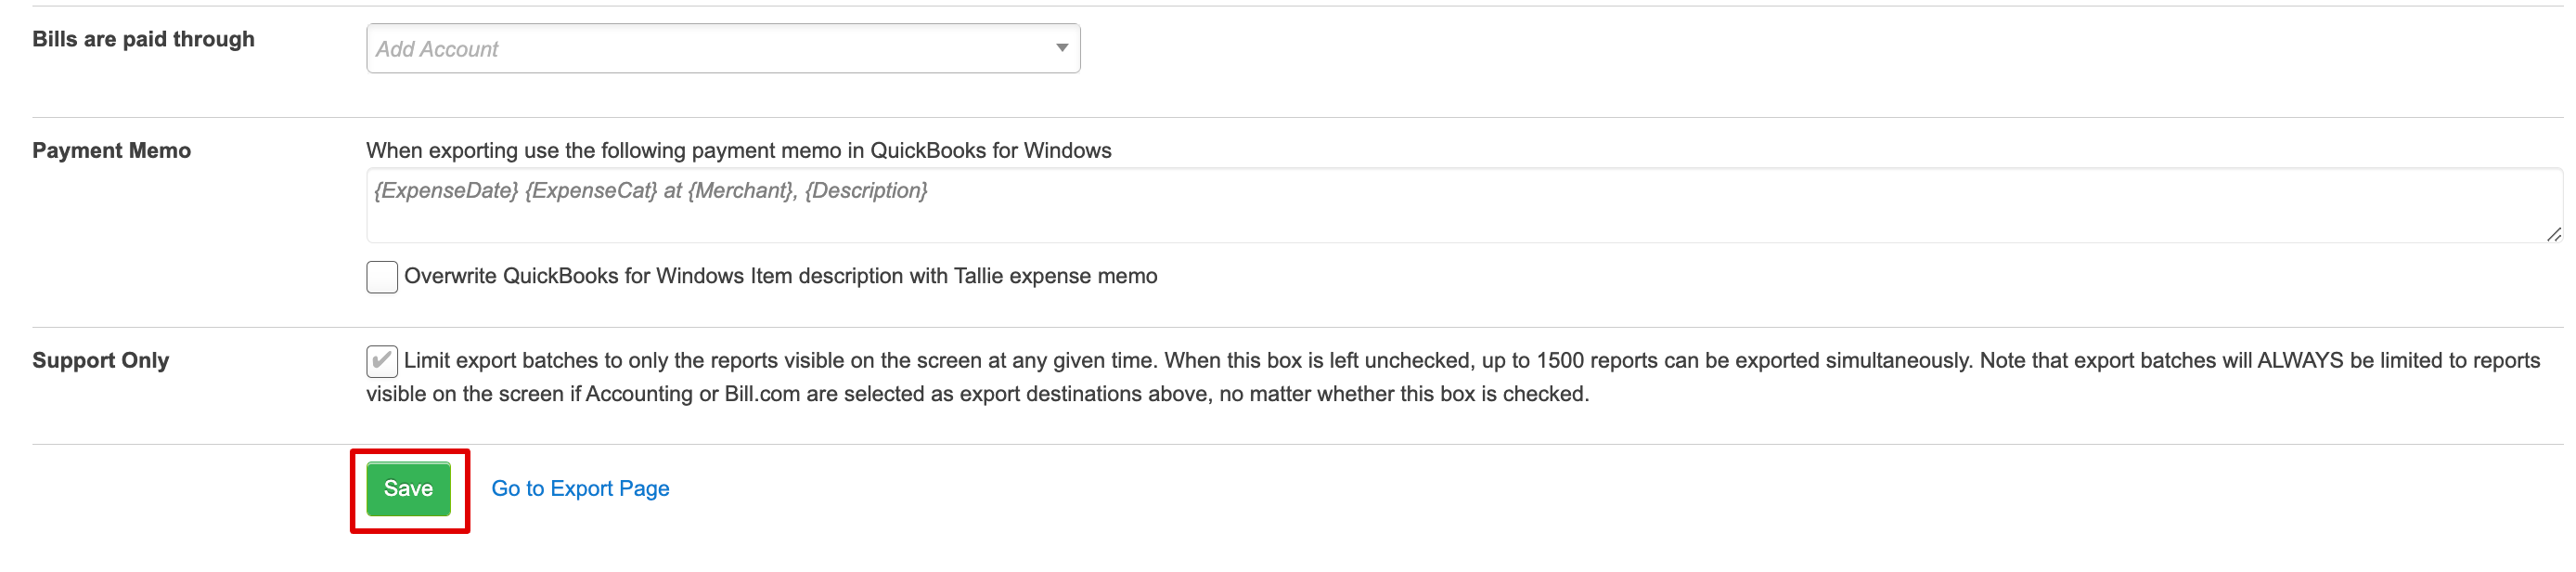Click inside the Add Account combo box
The image size is (2576, 572).
click(x=723, y=48)
